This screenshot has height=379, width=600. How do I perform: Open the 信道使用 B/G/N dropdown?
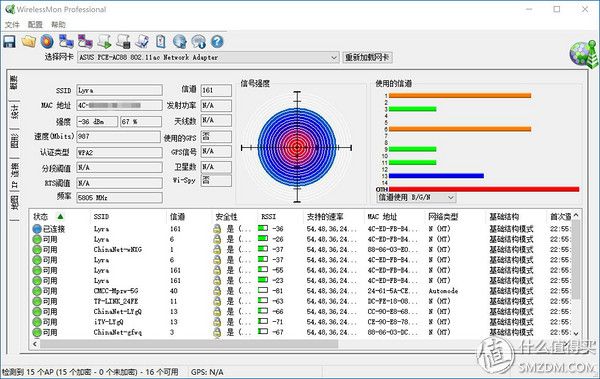tap(451, 198)
